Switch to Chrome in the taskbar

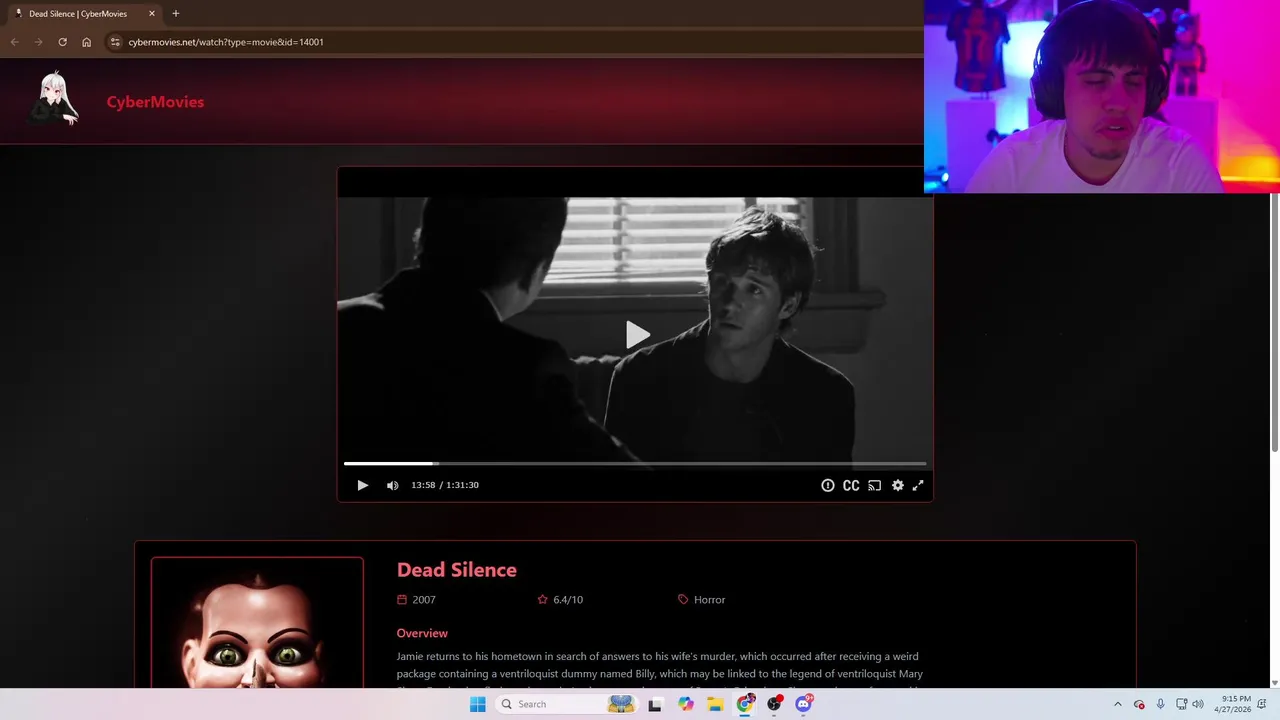(x=745, y=704)
